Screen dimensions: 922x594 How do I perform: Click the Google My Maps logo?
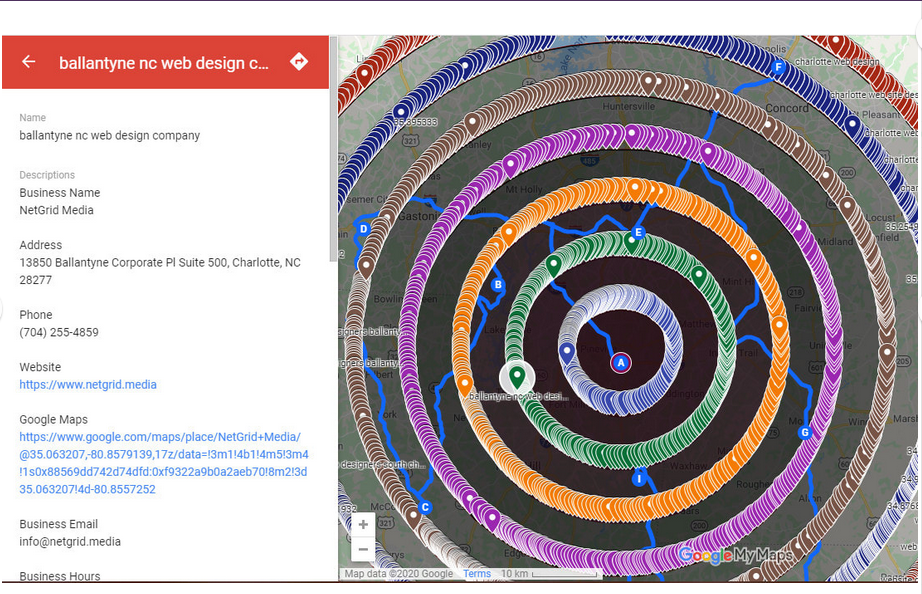[x=735, y=555]
